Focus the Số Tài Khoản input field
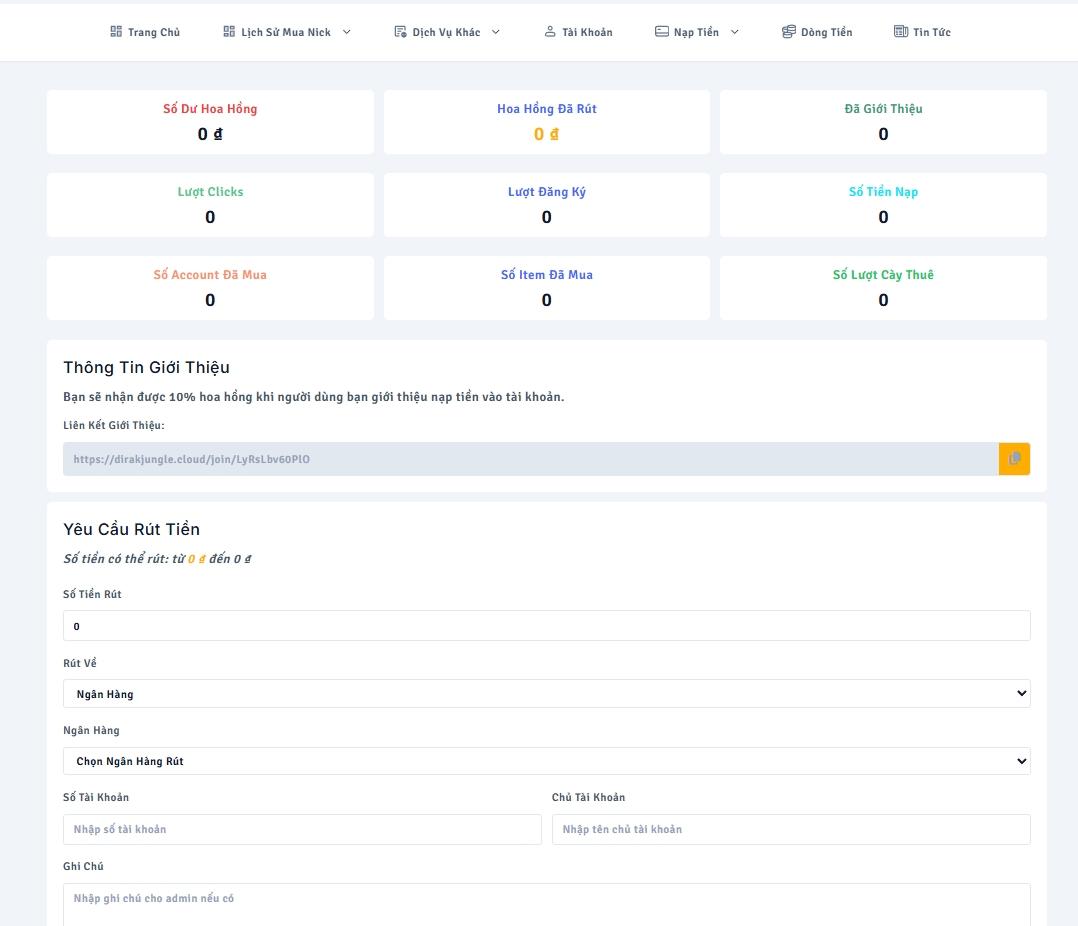1078x926 pixels. [302, 829]
